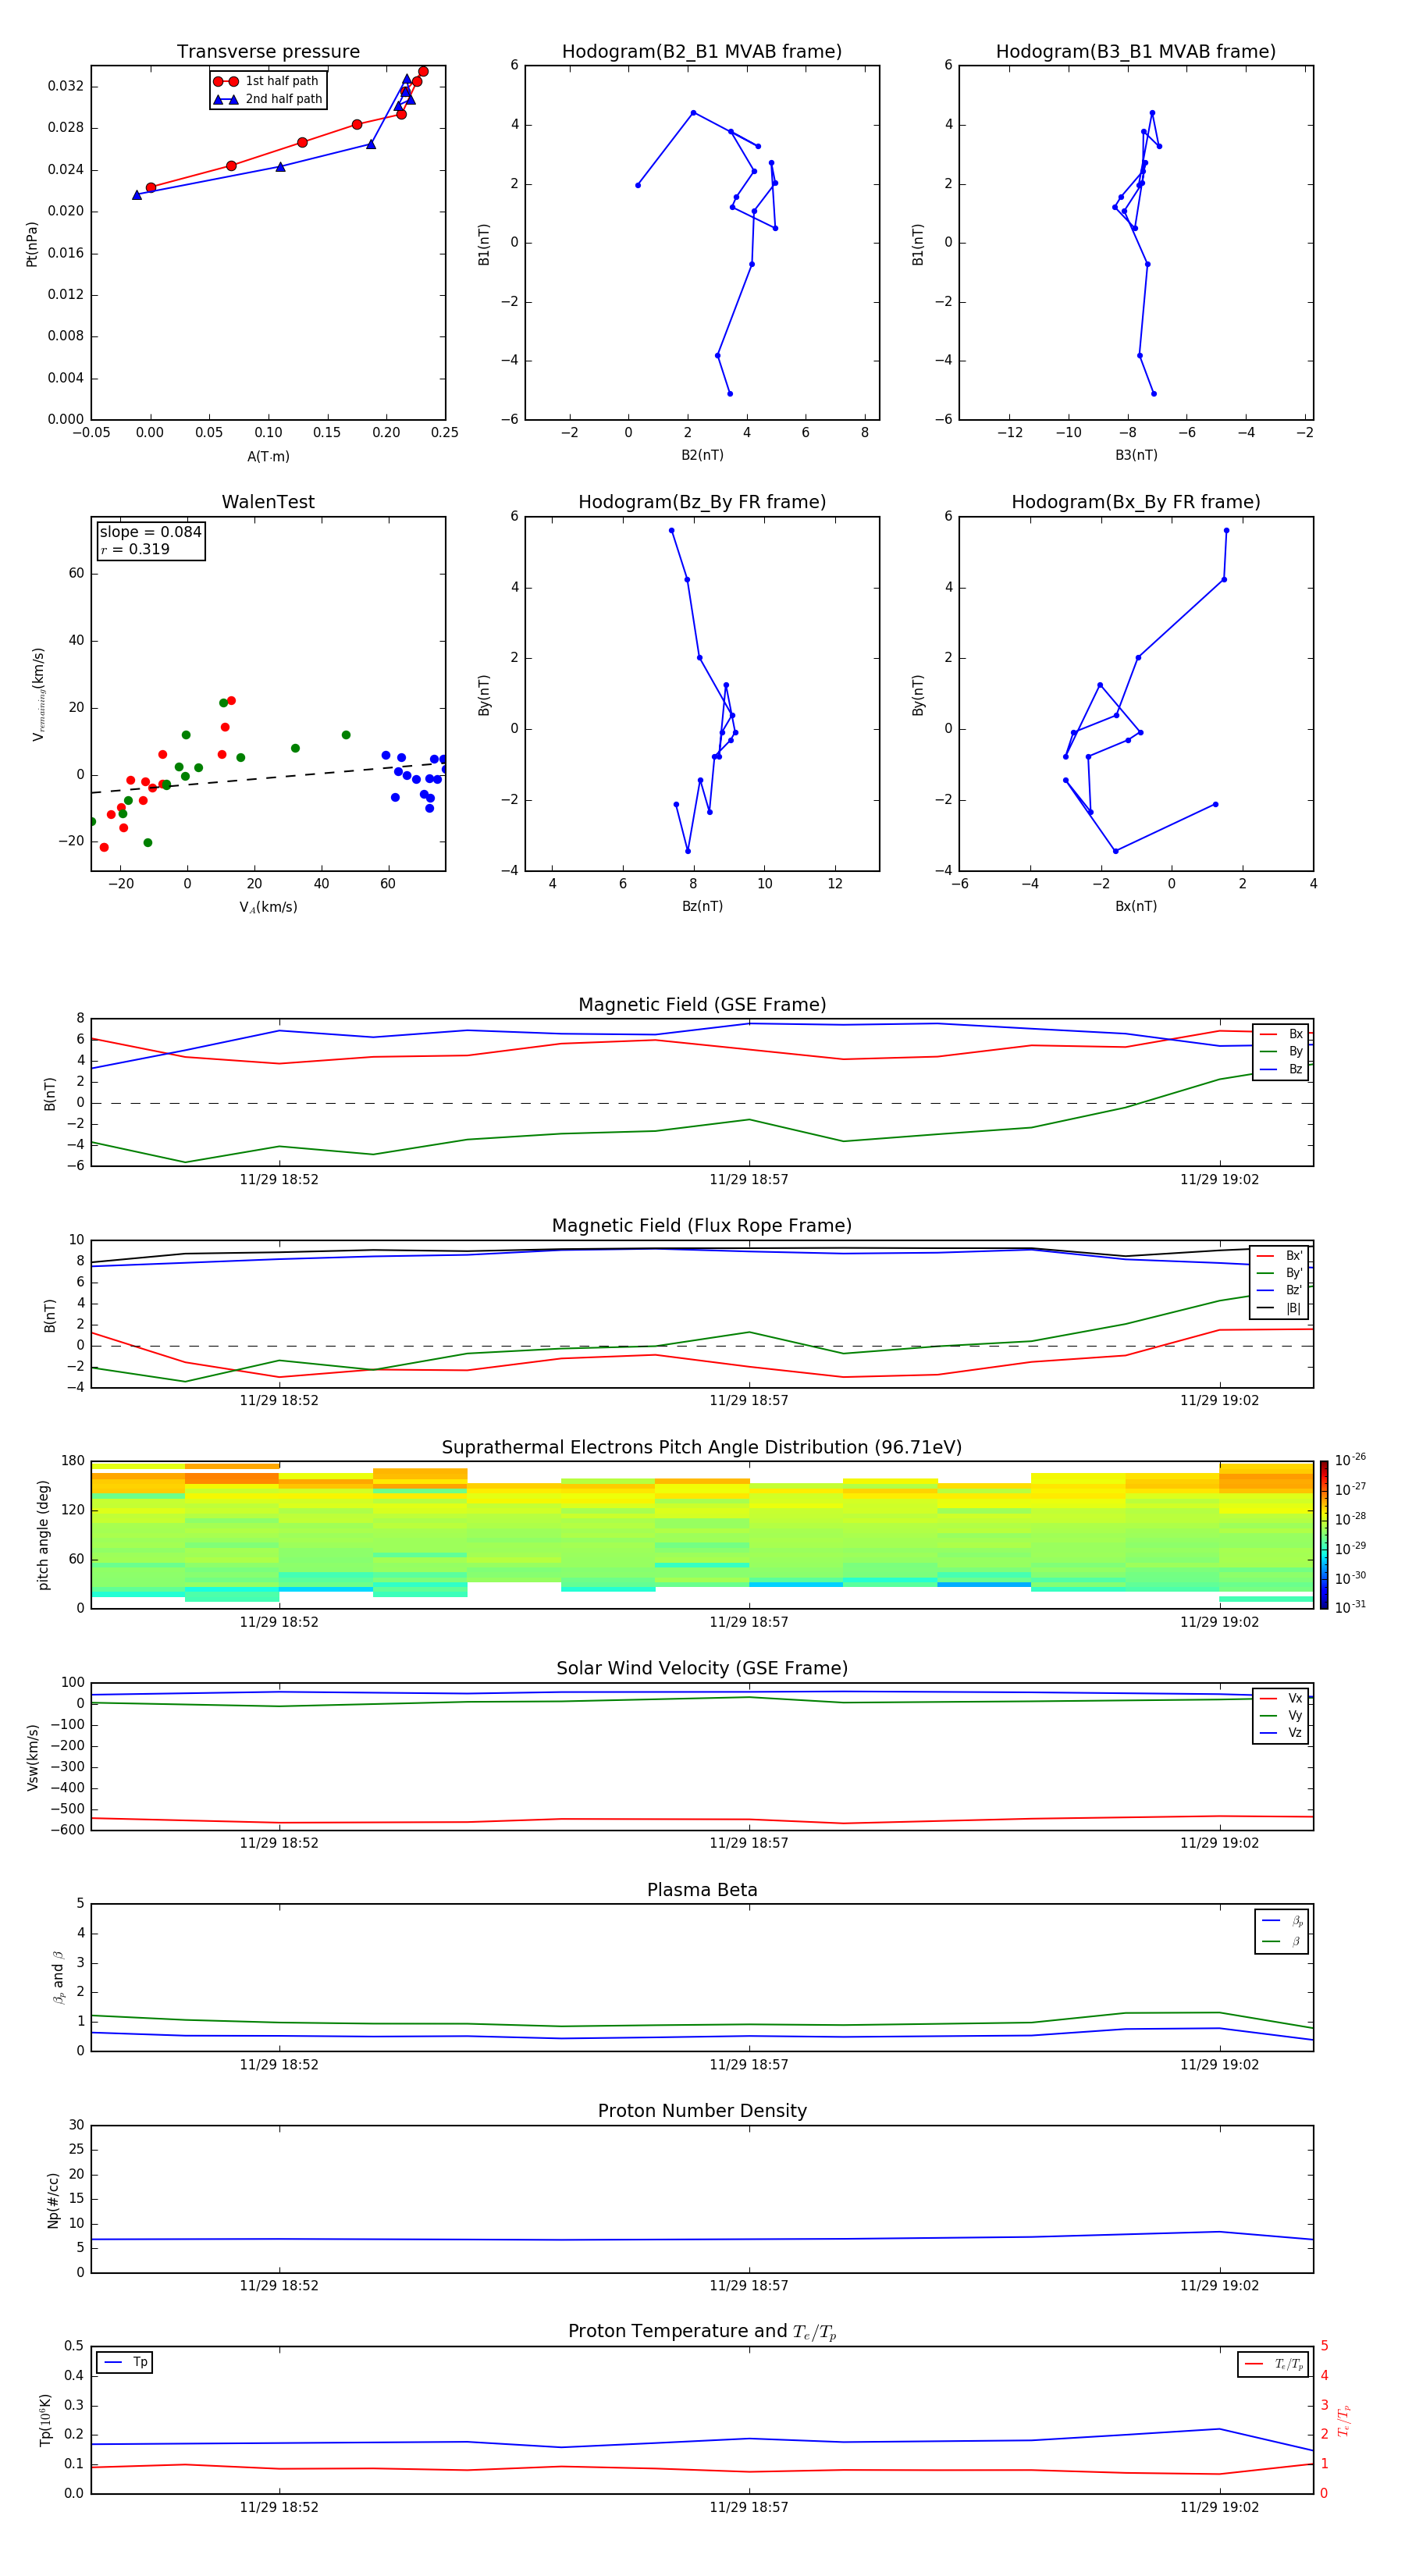This screenshot has height=2576, width=1405.
Task: Click '11/29 19:02' tick under Proton Number Density
Action: [x=1219, y=2286]
